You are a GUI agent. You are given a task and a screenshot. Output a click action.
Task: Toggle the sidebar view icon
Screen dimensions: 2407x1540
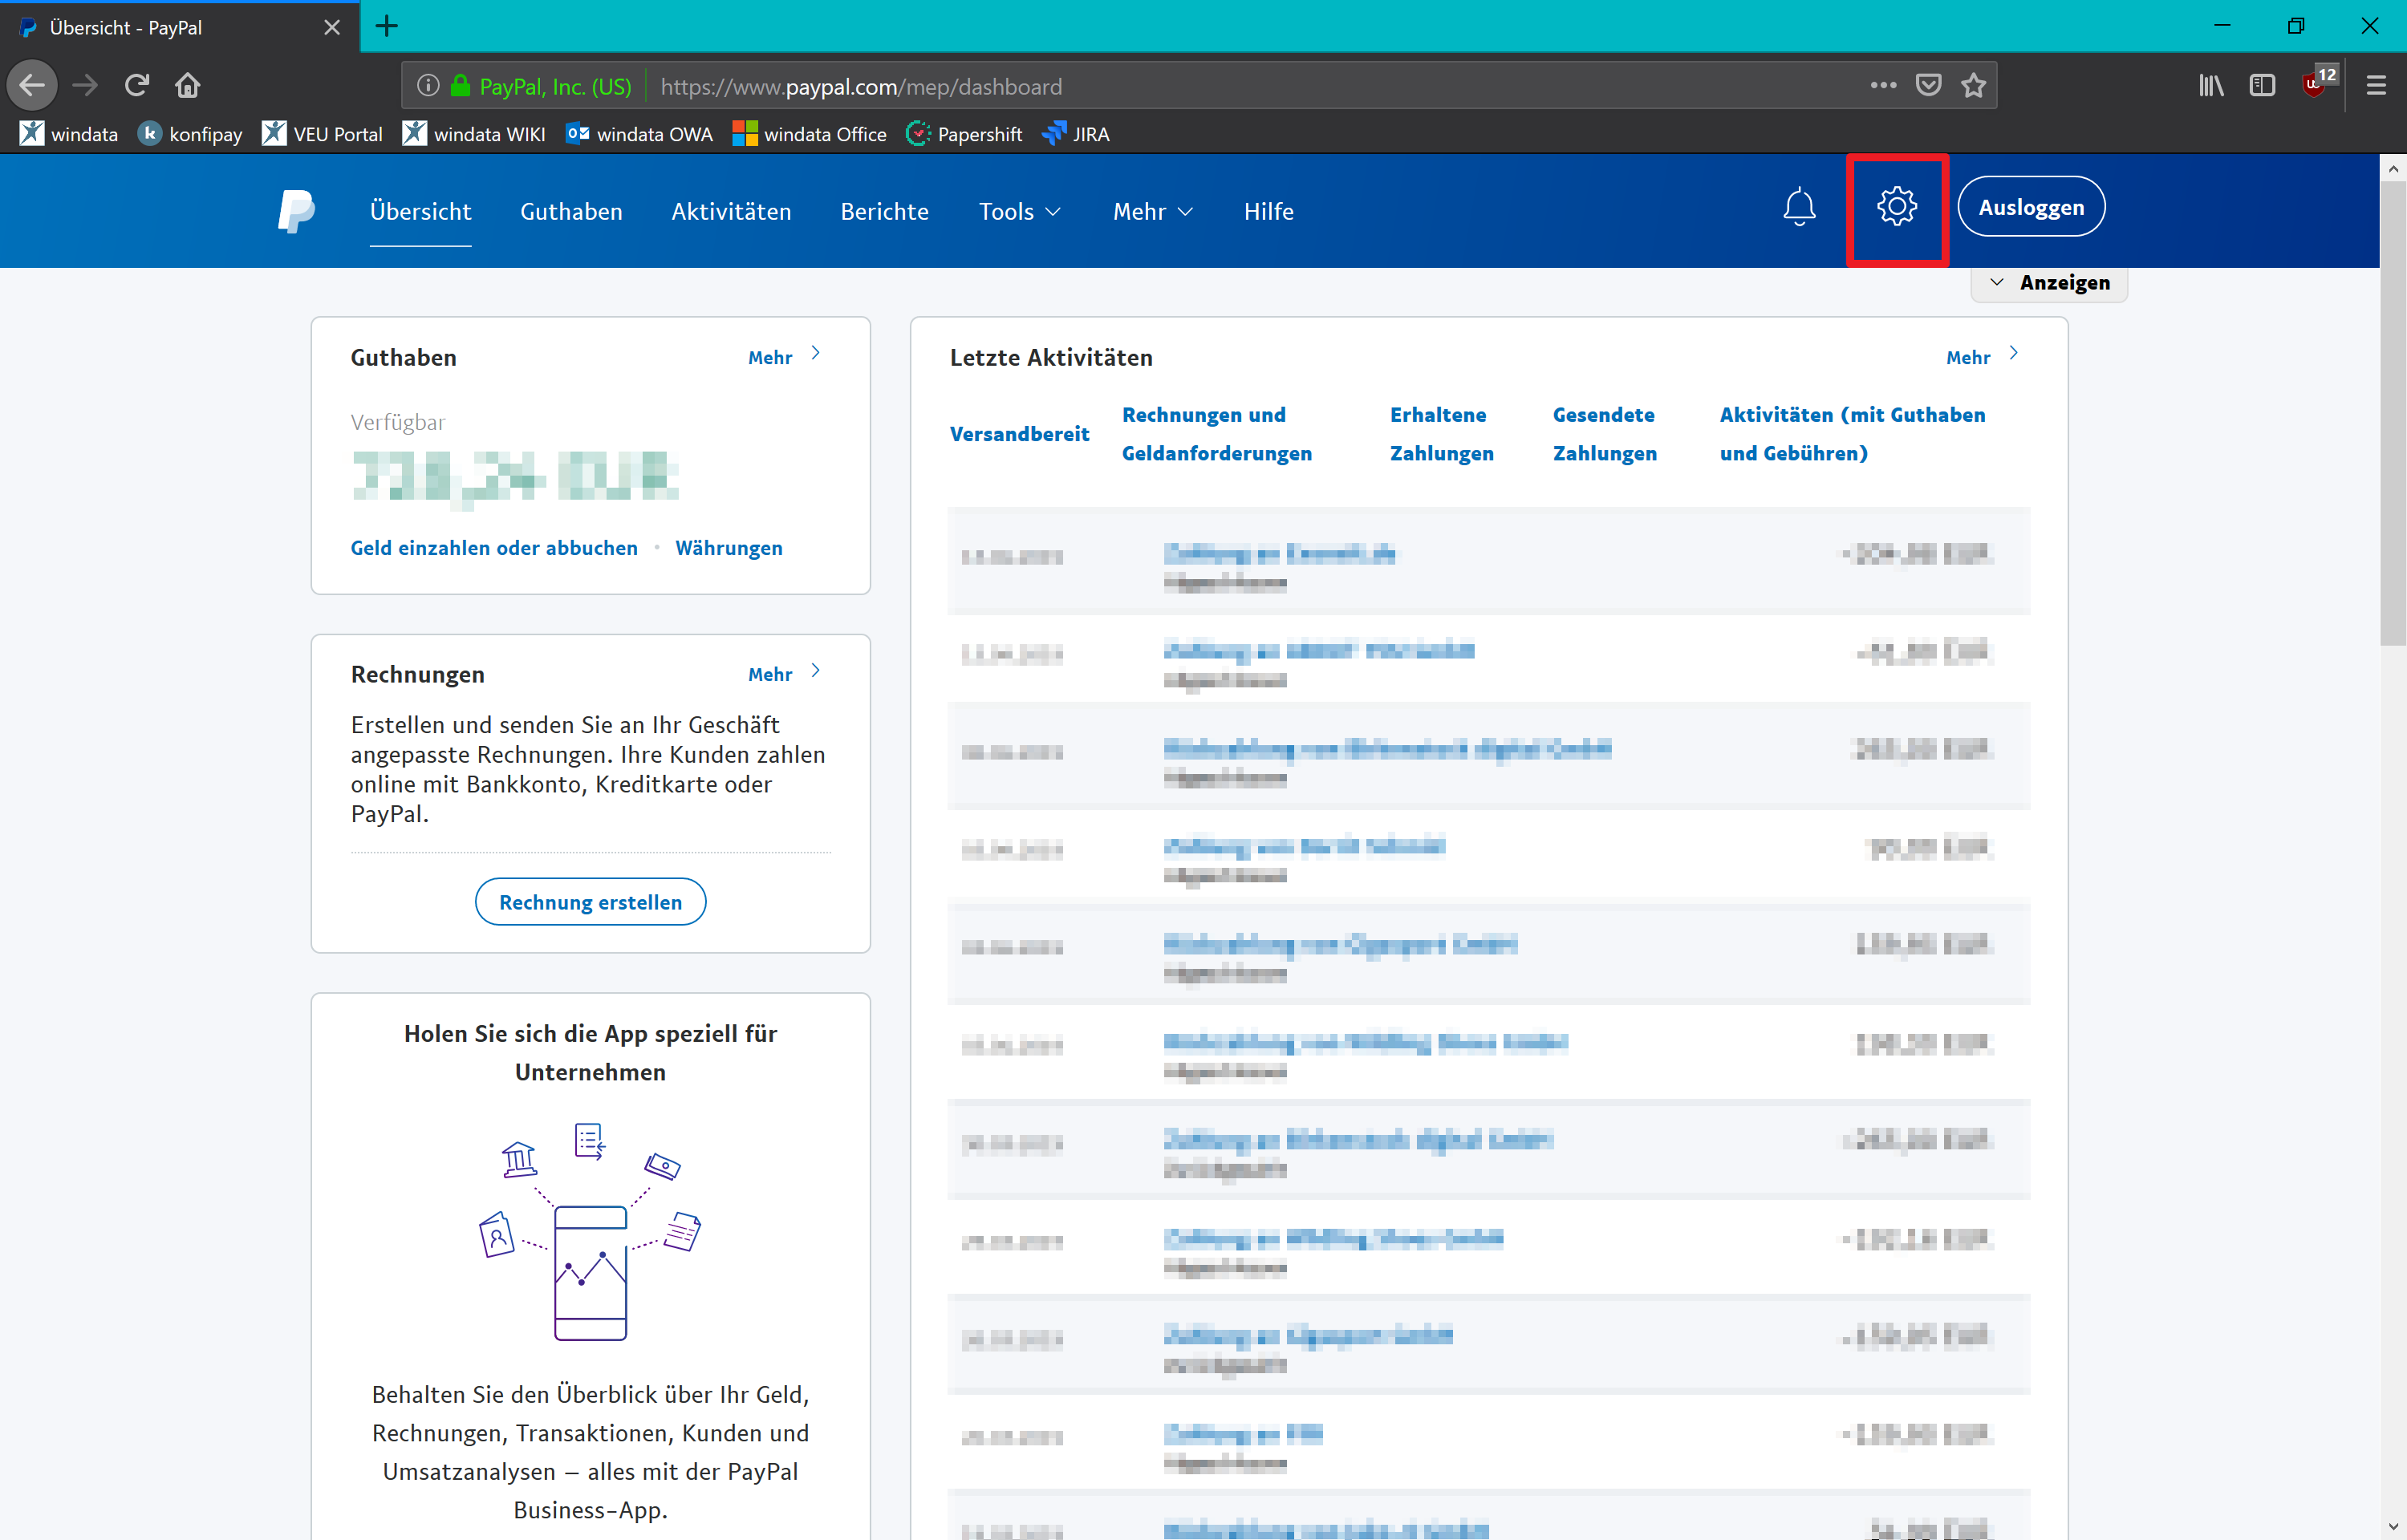(2261, 86)
